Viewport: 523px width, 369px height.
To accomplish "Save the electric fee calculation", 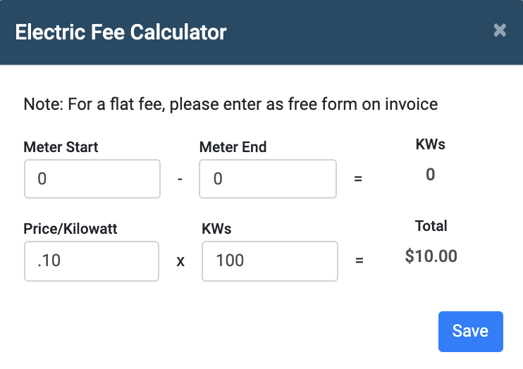I will tap(470, 331).
